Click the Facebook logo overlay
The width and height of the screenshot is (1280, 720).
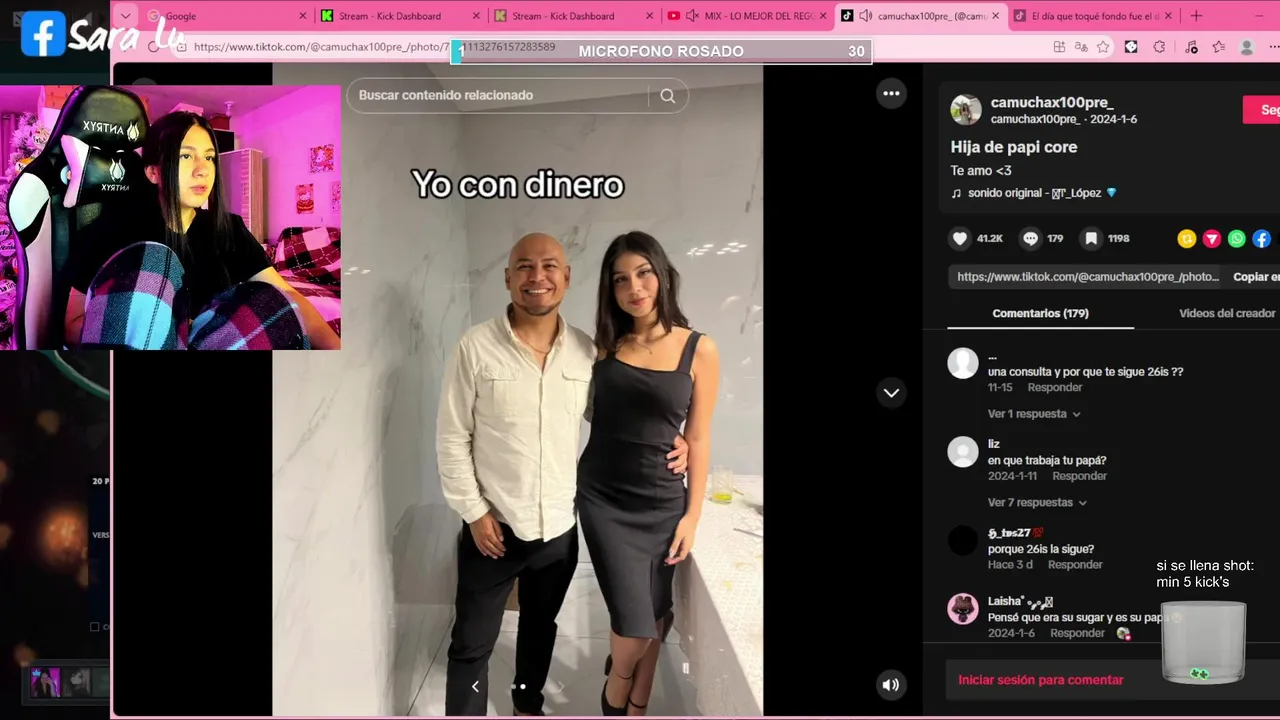(x=42, y=34)
